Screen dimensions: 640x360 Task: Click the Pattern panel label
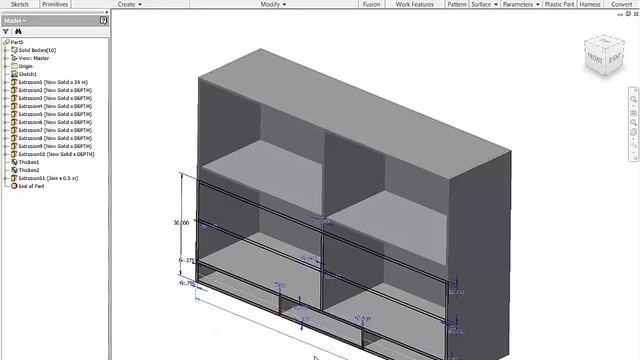click(x=457, y=4)
